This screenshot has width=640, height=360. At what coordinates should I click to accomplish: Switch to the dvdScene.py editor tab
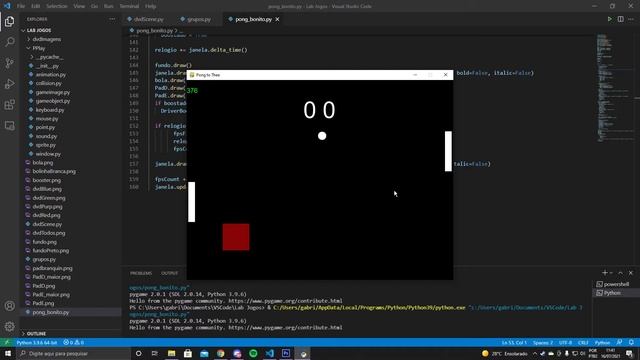[149, 19]
